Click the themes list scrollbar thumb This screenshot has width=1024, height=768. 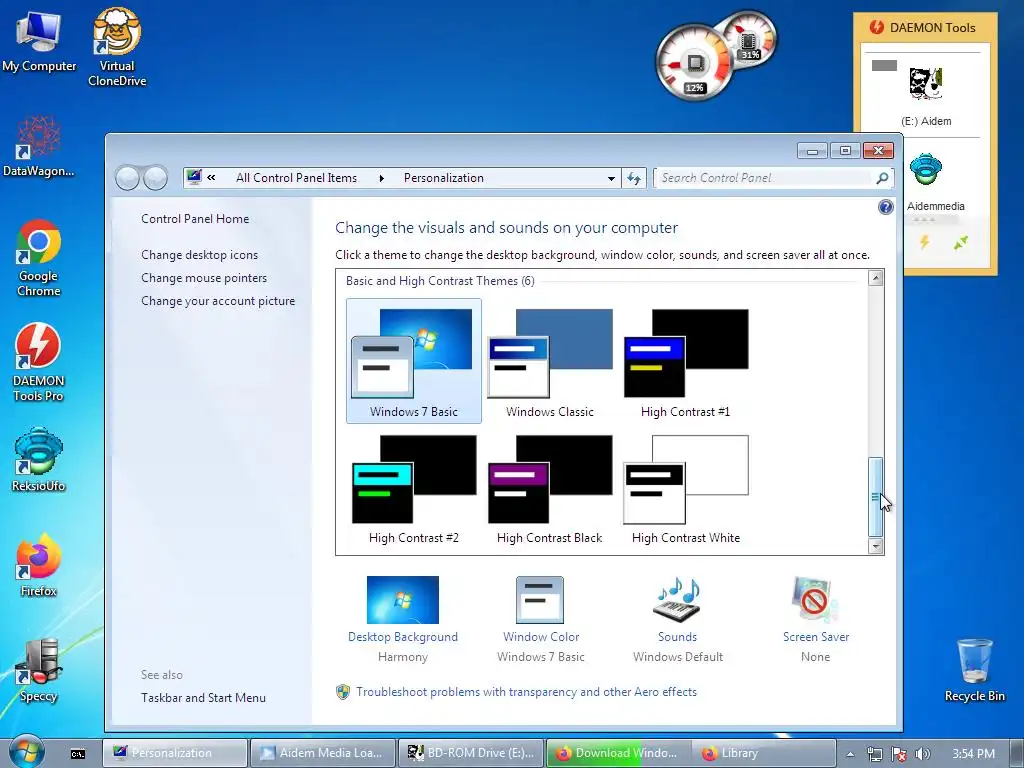tap(876, 496)
